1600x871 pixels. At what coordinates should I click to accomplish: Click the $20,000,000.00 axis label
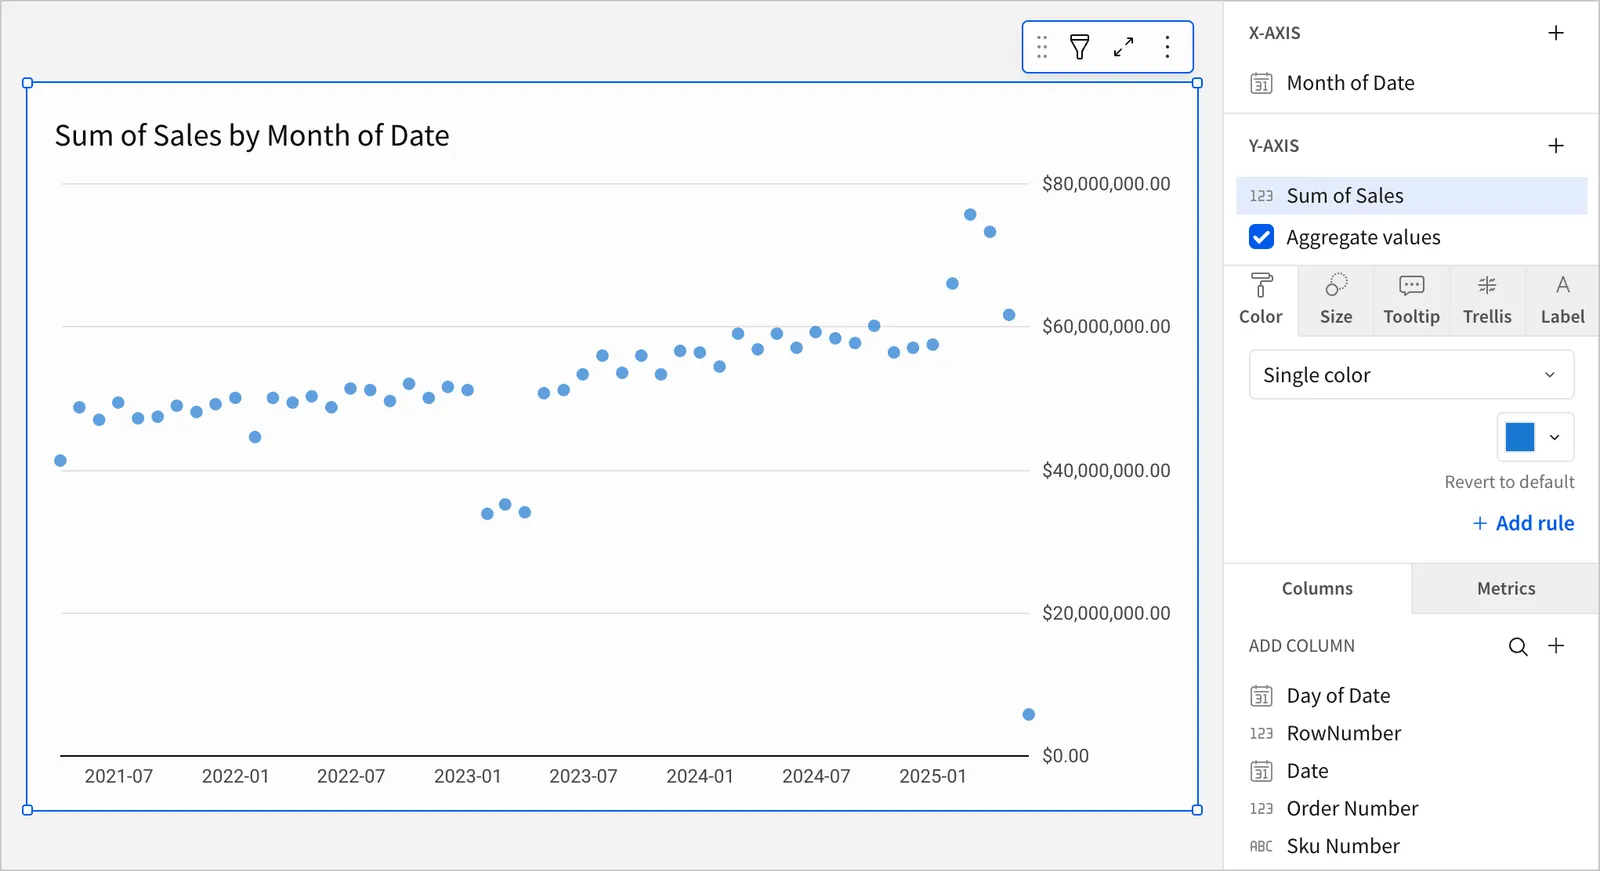coord(1106,614)
